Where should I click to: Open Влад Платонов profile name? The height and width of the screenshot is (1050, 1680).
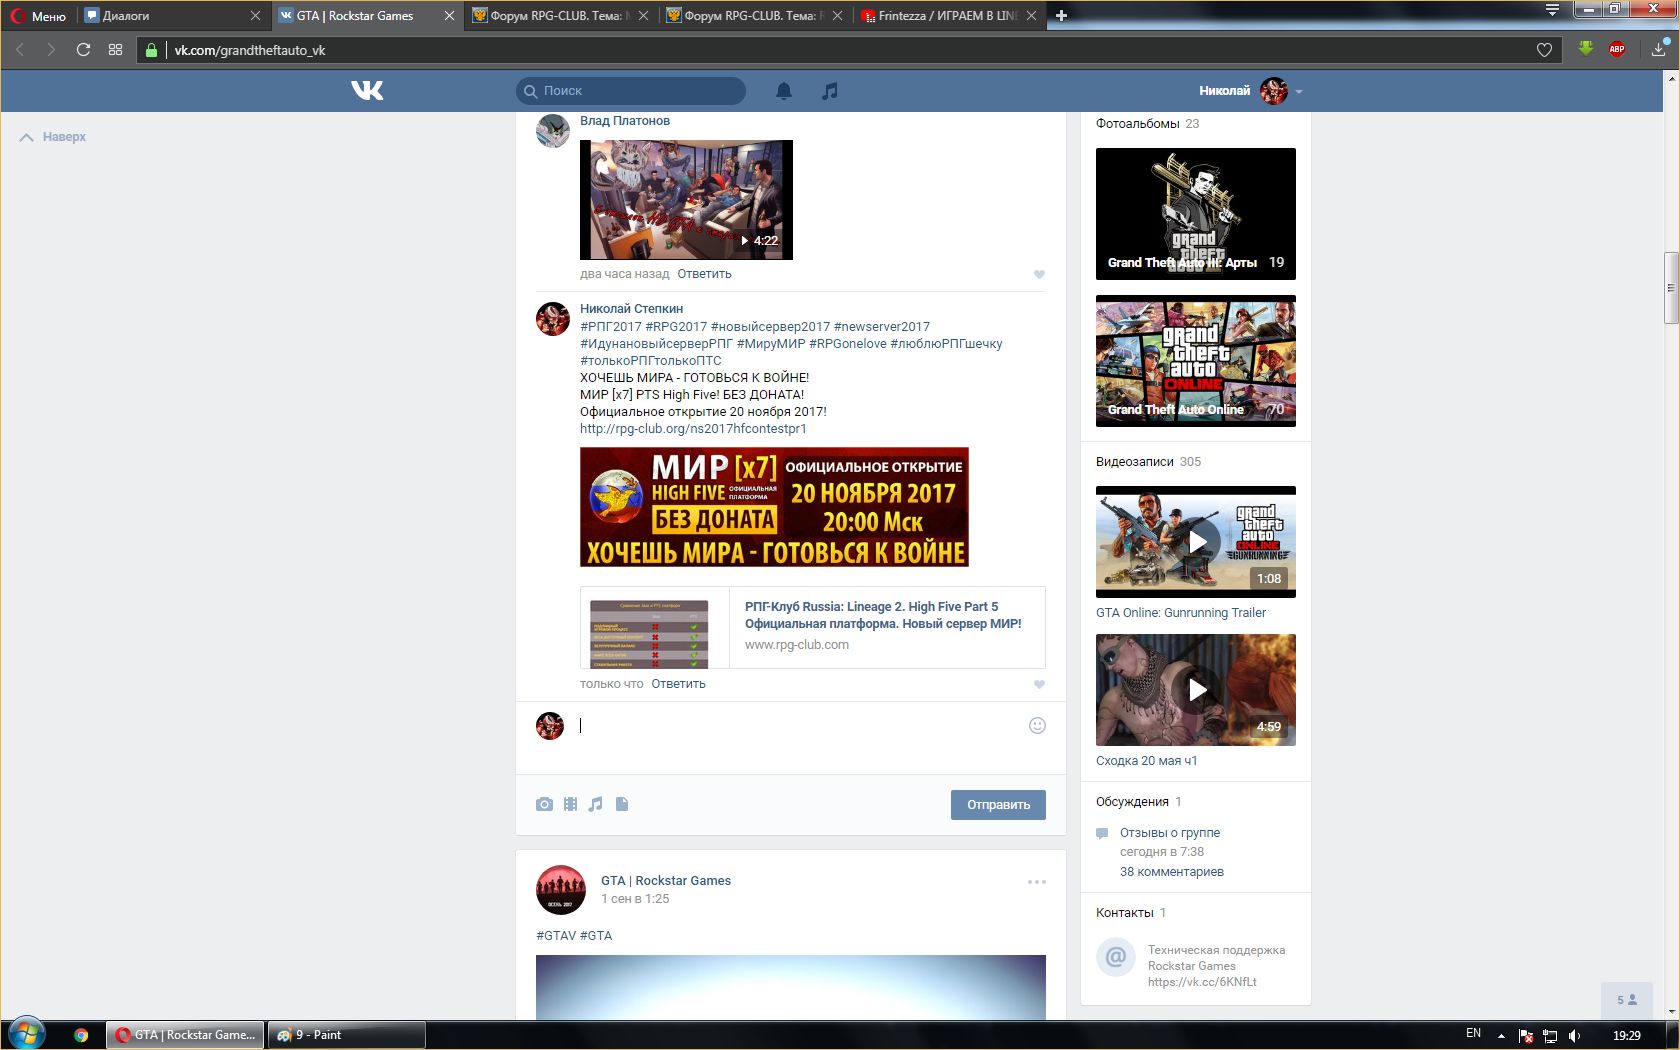click(x=625, y=121)
